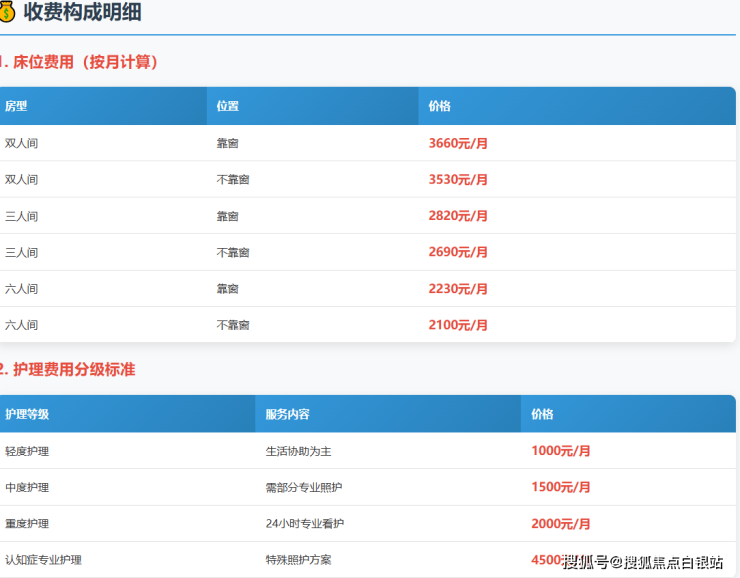
Task: Select the 轻度护理 row label
Action: point(27,451)
